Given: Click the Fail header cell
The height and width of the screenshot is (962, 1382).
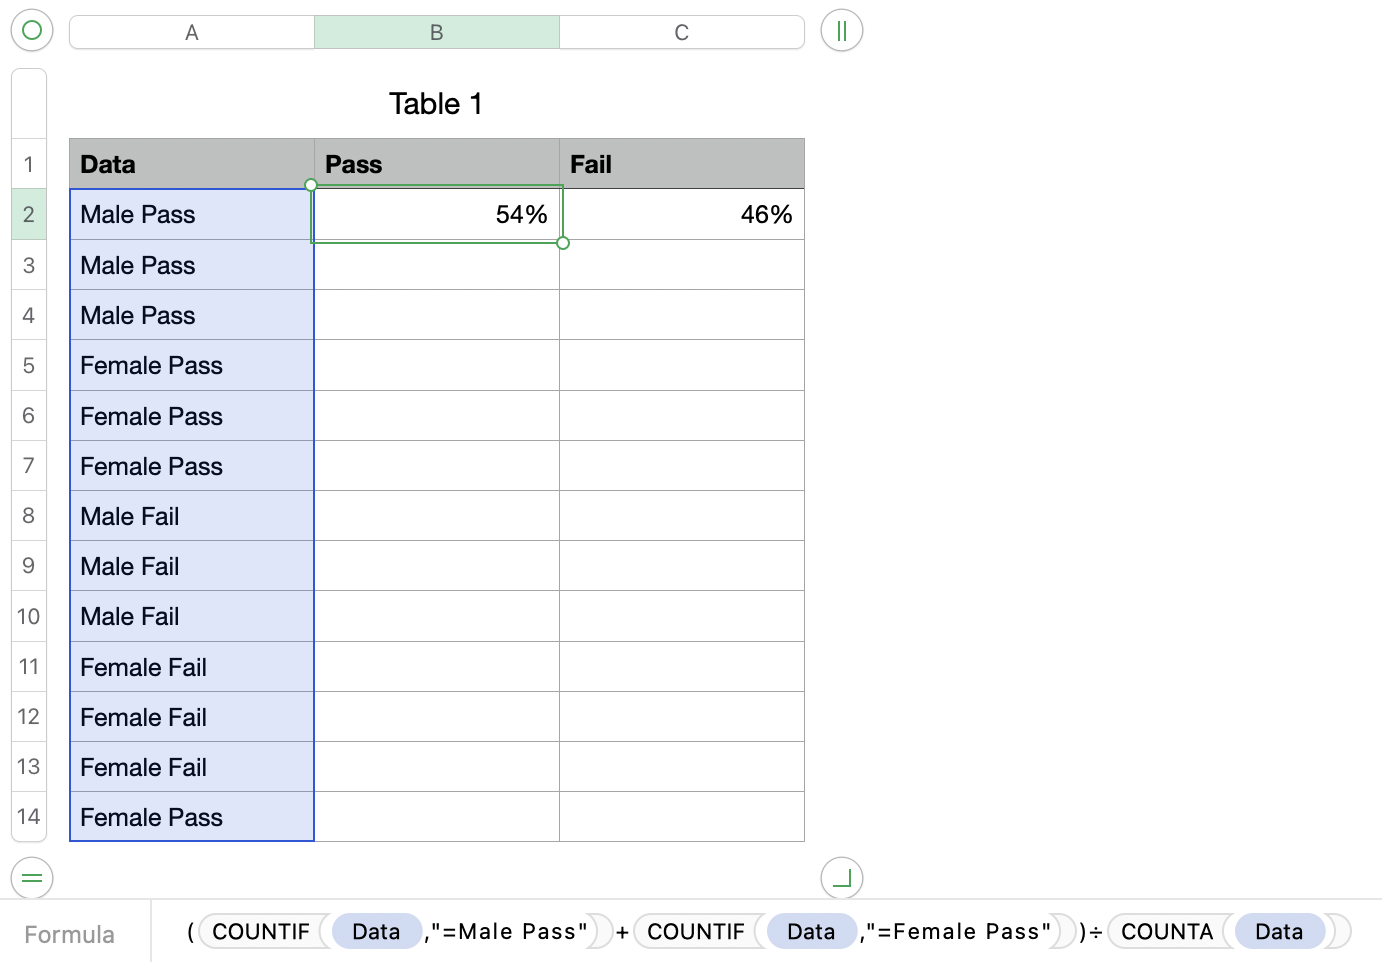Looking at the screenshot, I should pyautogui.click(x=681, y=164).
